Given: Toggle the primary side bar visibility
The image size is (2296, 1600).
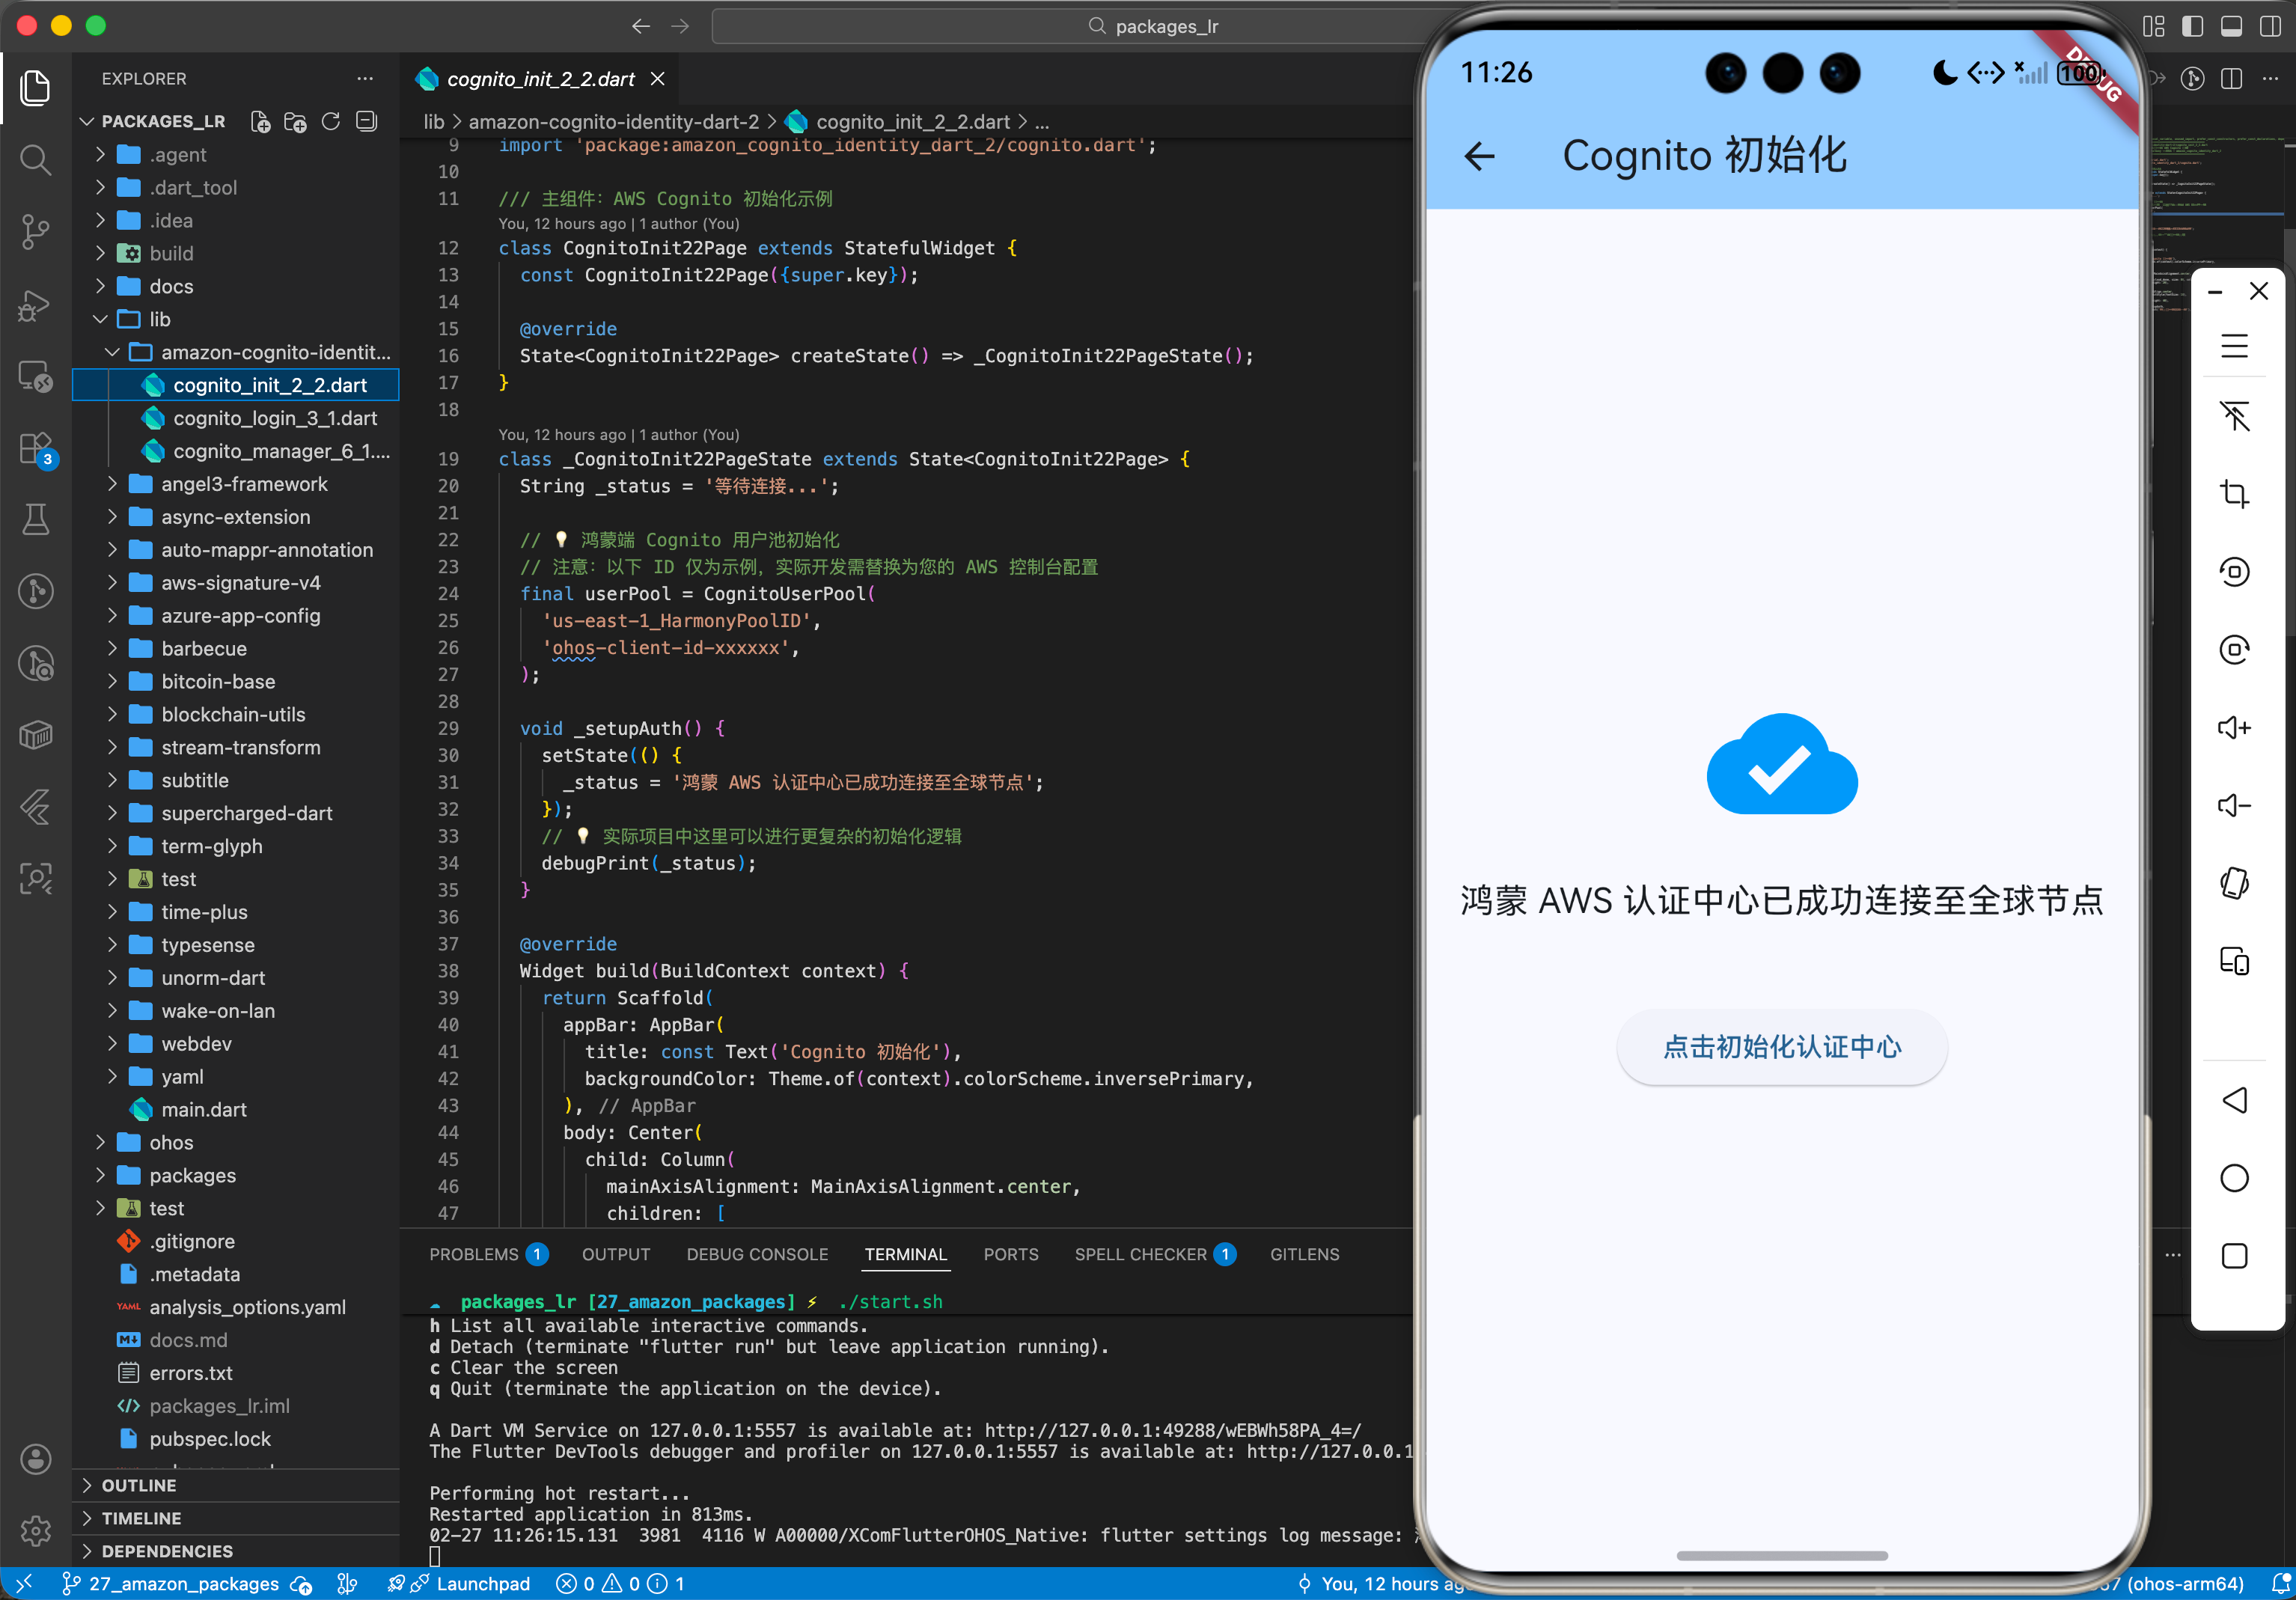Looking at the screenshot, I should pos(2193,26).
